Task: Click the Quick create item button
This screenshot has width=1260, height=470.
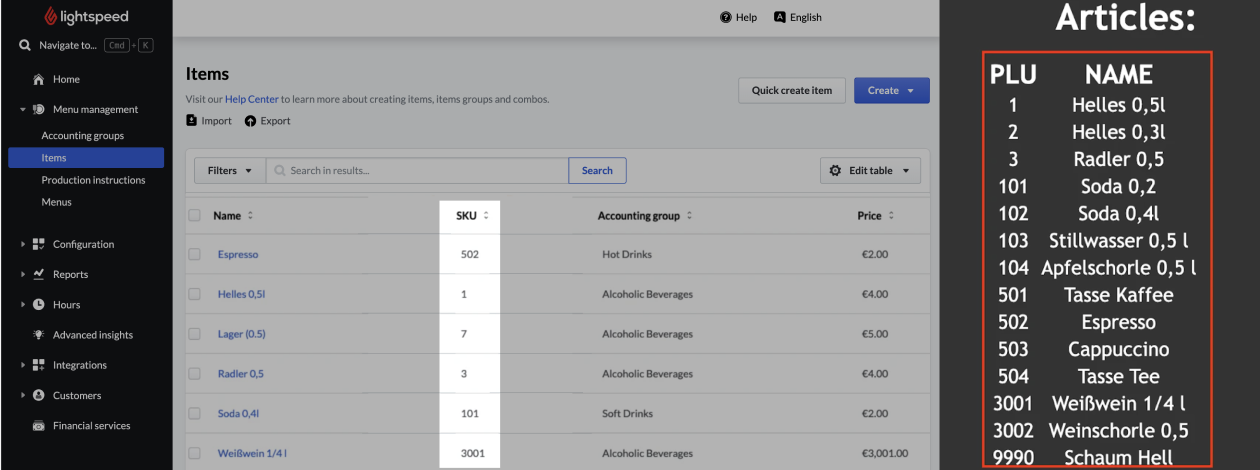Action: (792, 91)
